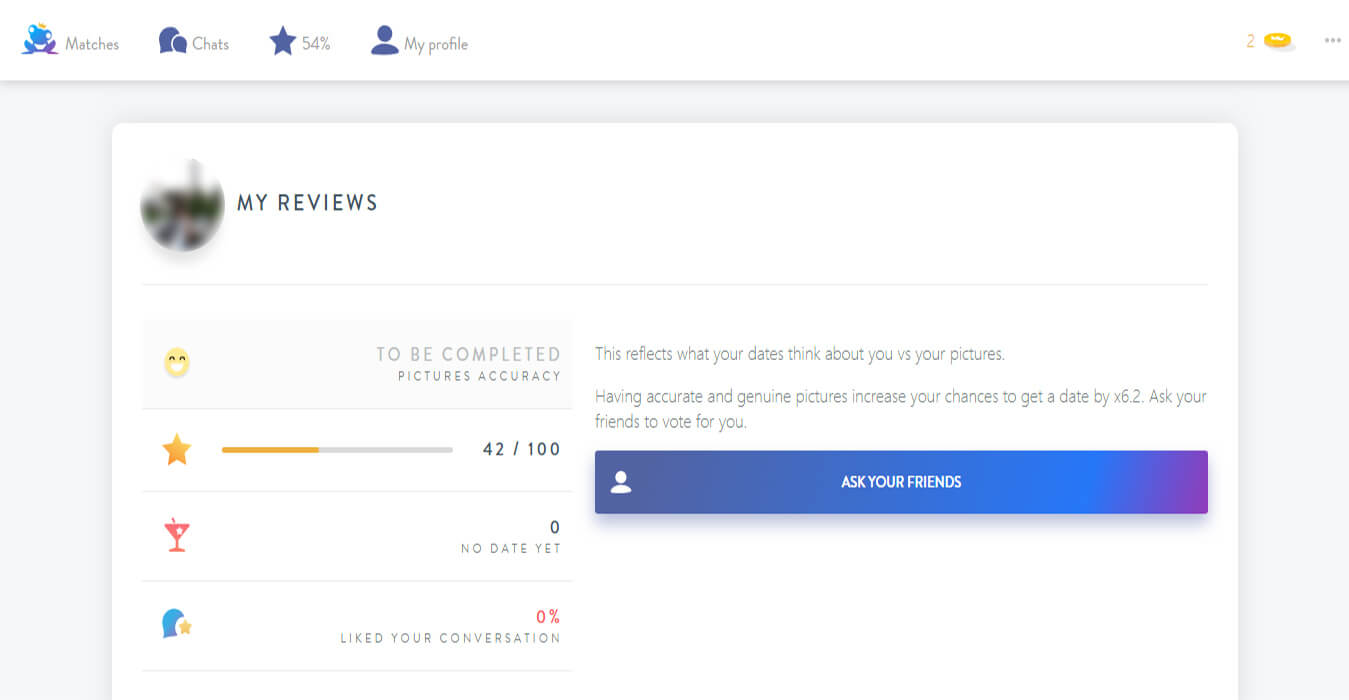
Task: Select the star rating icon in navbar
Action: pos(283,41)
